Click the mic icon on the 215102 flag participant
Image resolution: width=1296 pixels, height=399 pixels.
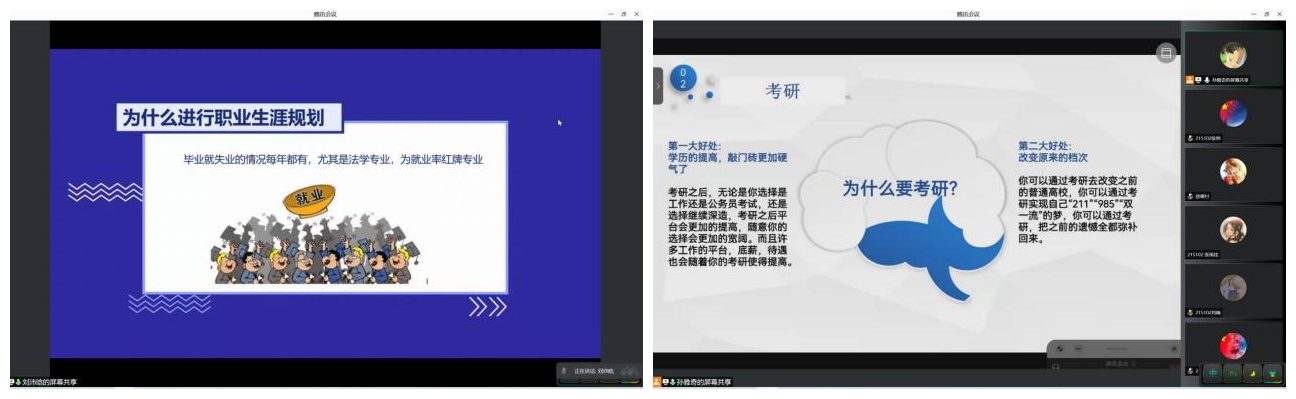click(1190, 138)
